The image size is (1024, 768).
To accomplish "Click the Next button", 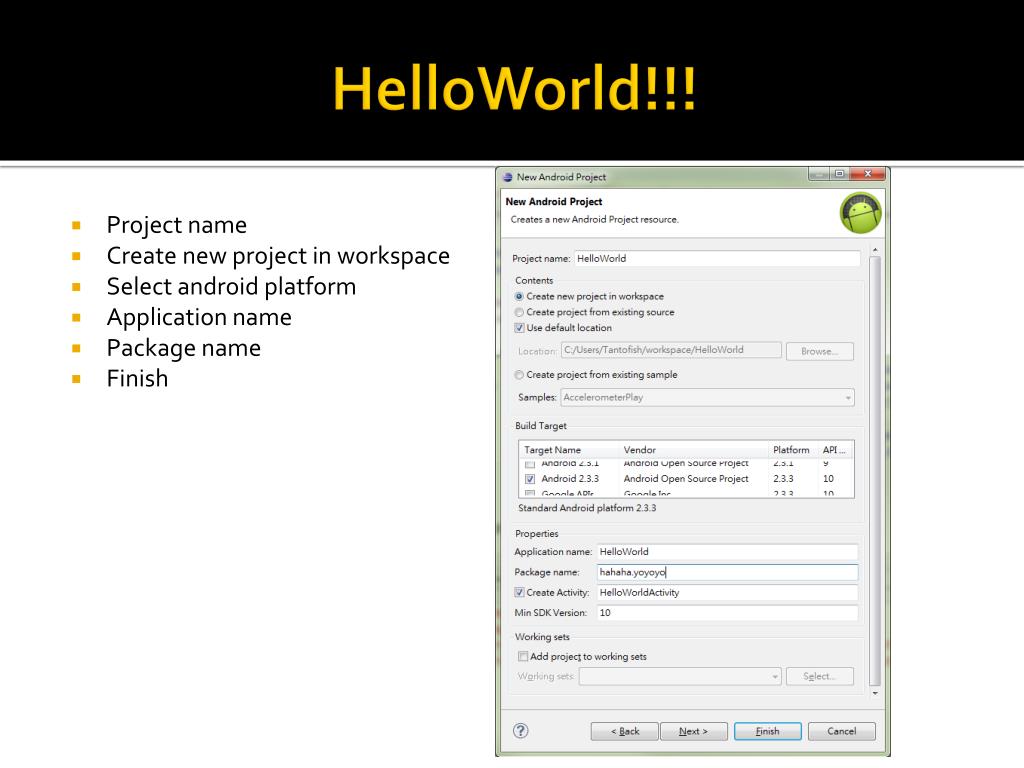I will (694, 731).
